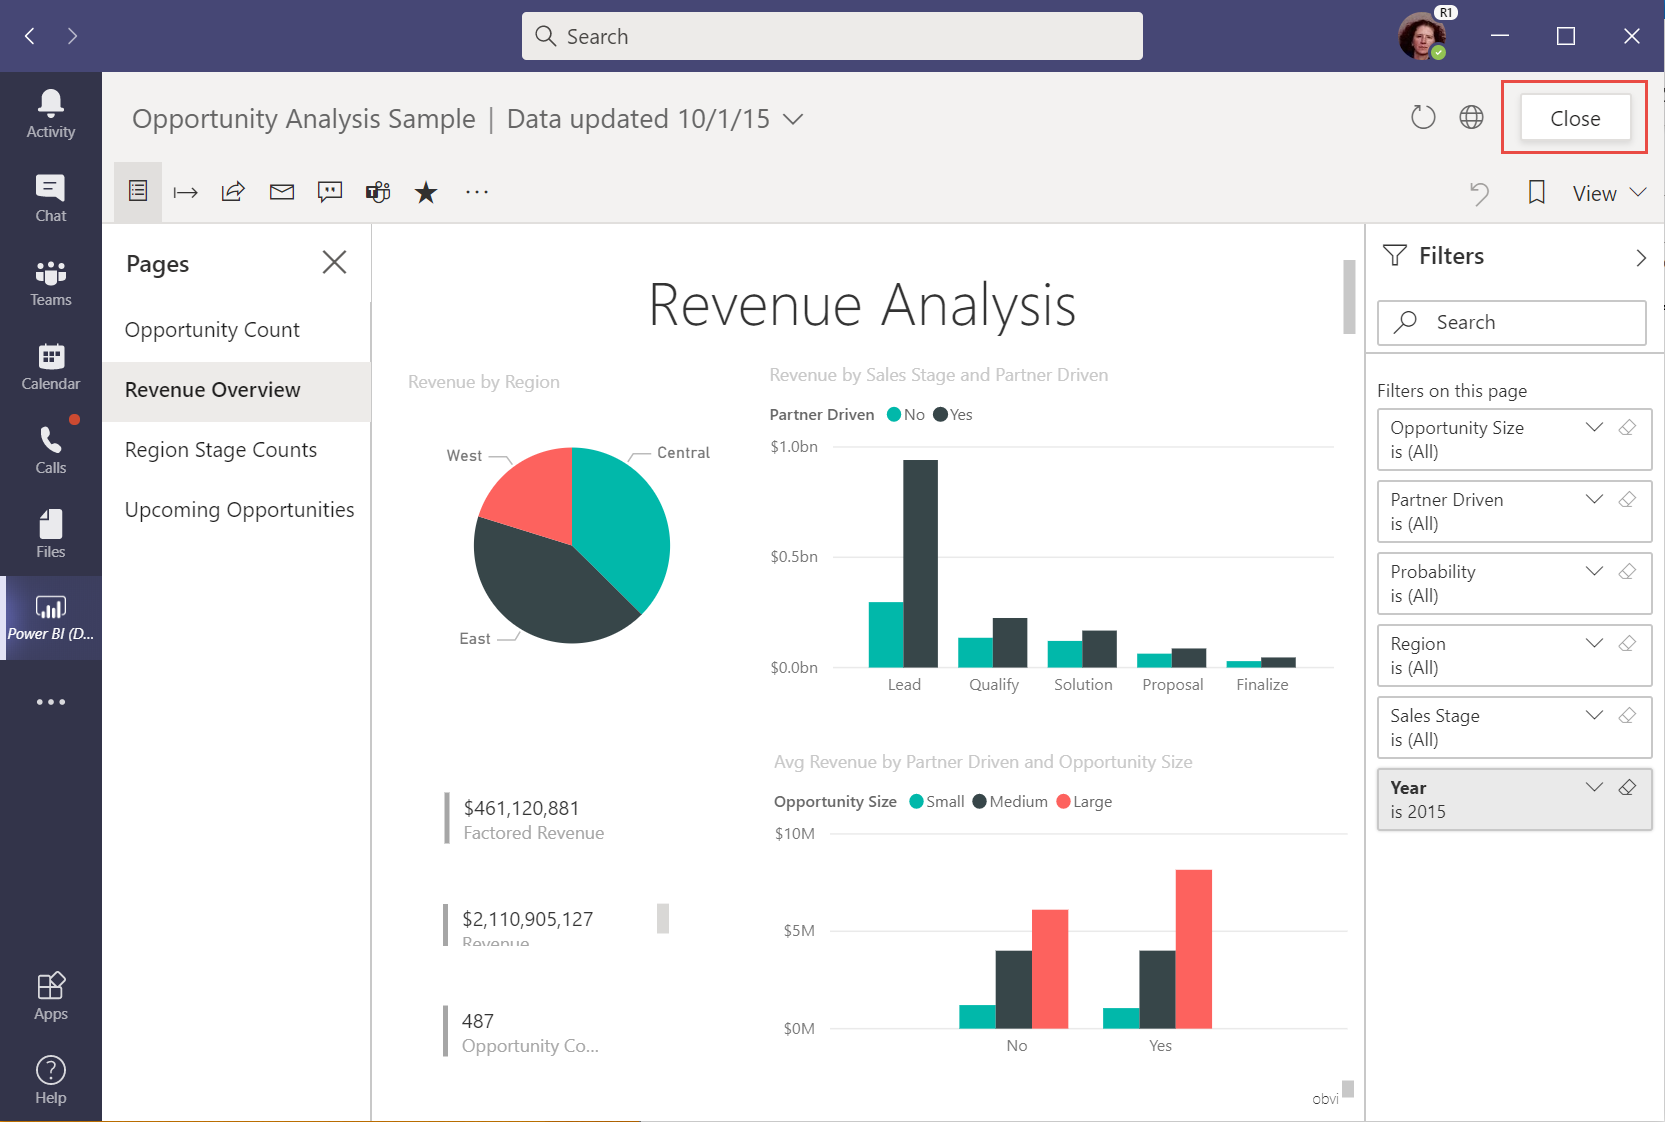Viewport: 1665px width, 1122px height.
Task: Add this report to favorites
Action: click(x=425, y=192)
